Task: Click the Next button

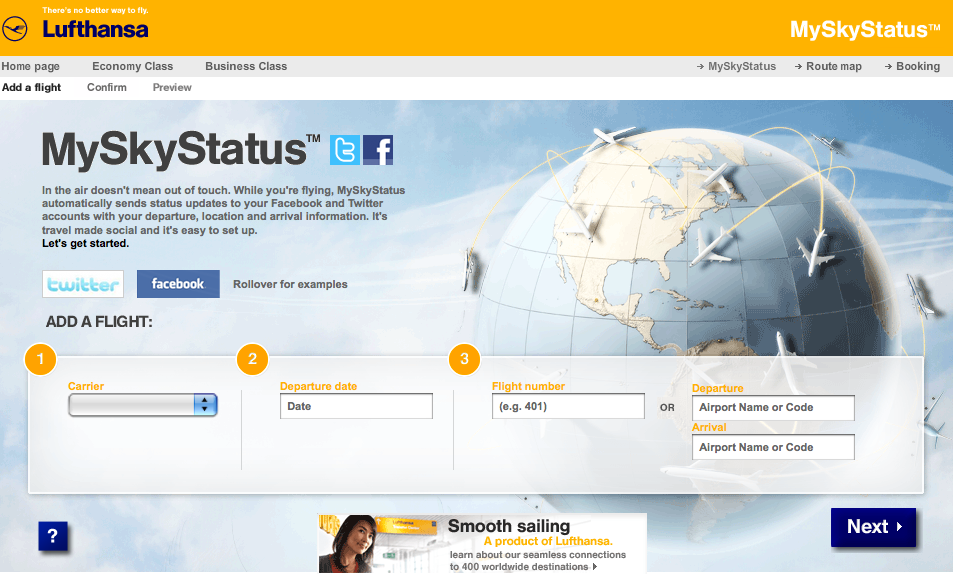Action: 873,527
